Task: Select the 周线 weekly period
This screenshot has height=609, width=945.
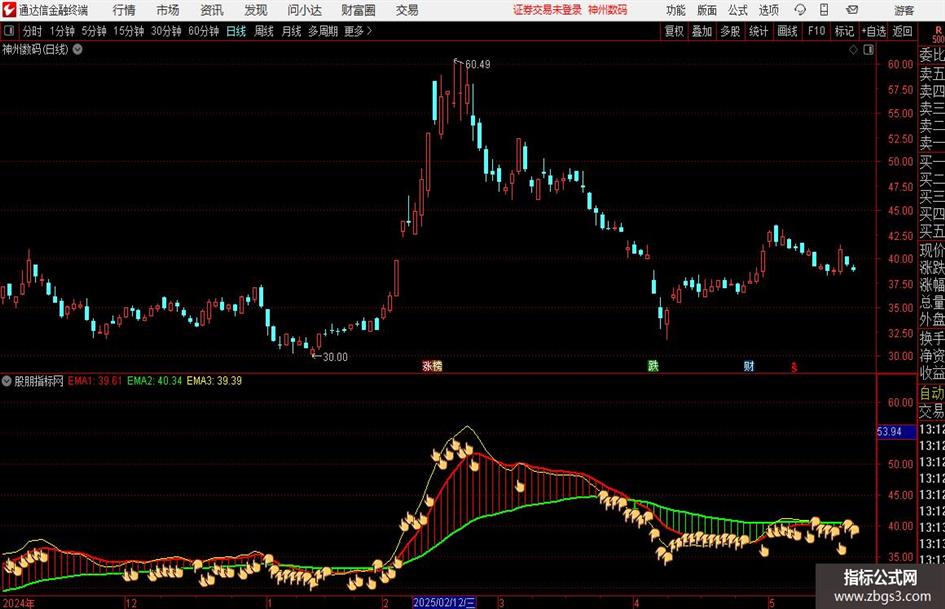Action: coord(263,31)
